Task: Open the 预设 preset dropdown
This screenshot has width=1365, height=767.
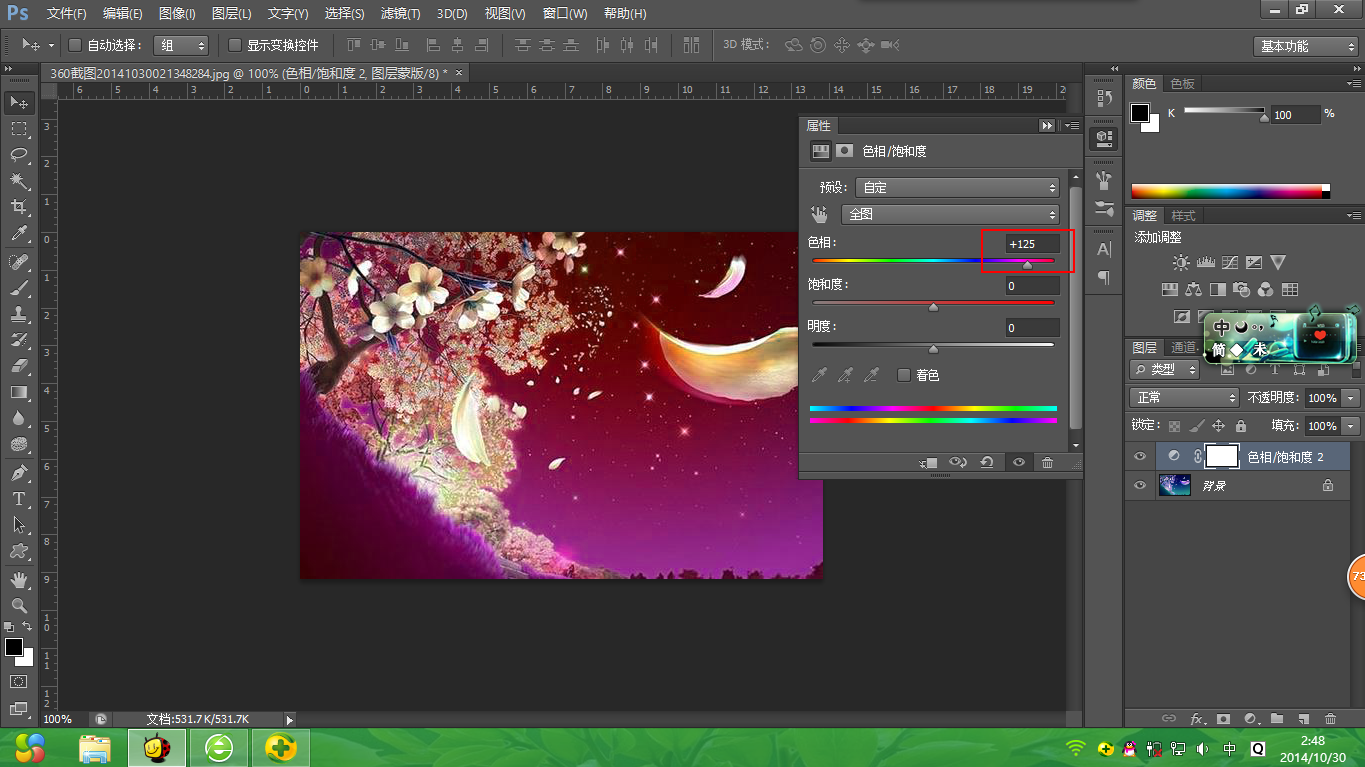Action: pyautogui.click(x=957, y=187)
